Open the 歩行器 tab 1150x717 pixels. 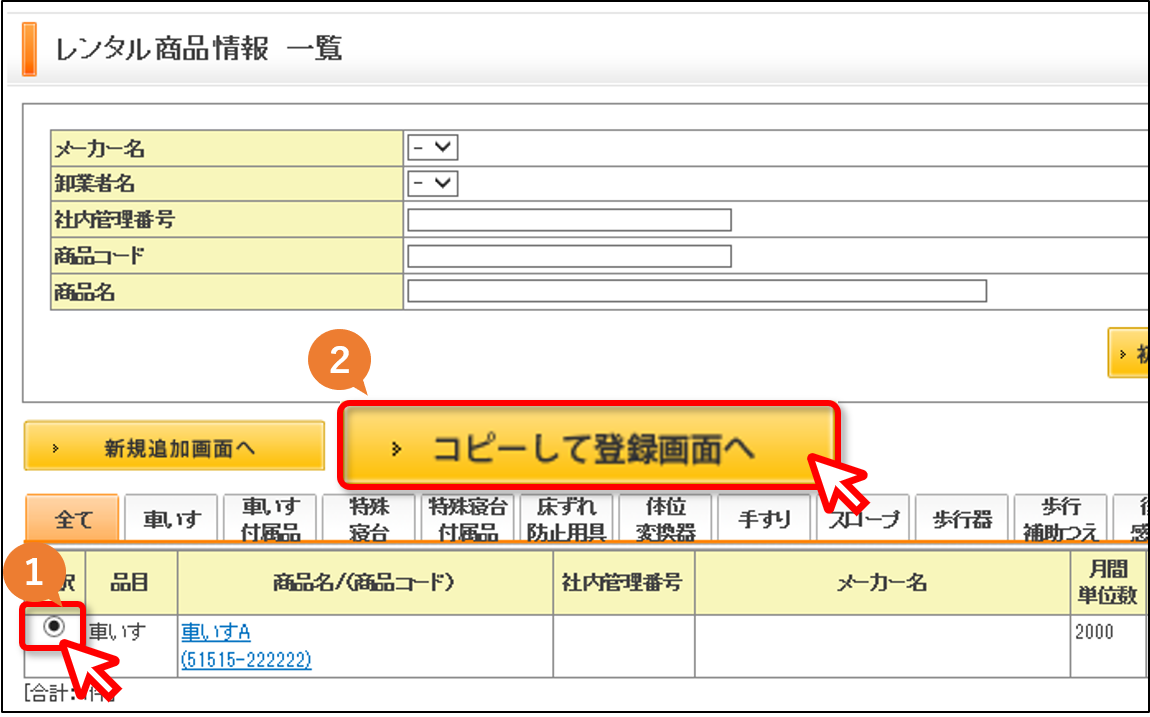(962, 519)
